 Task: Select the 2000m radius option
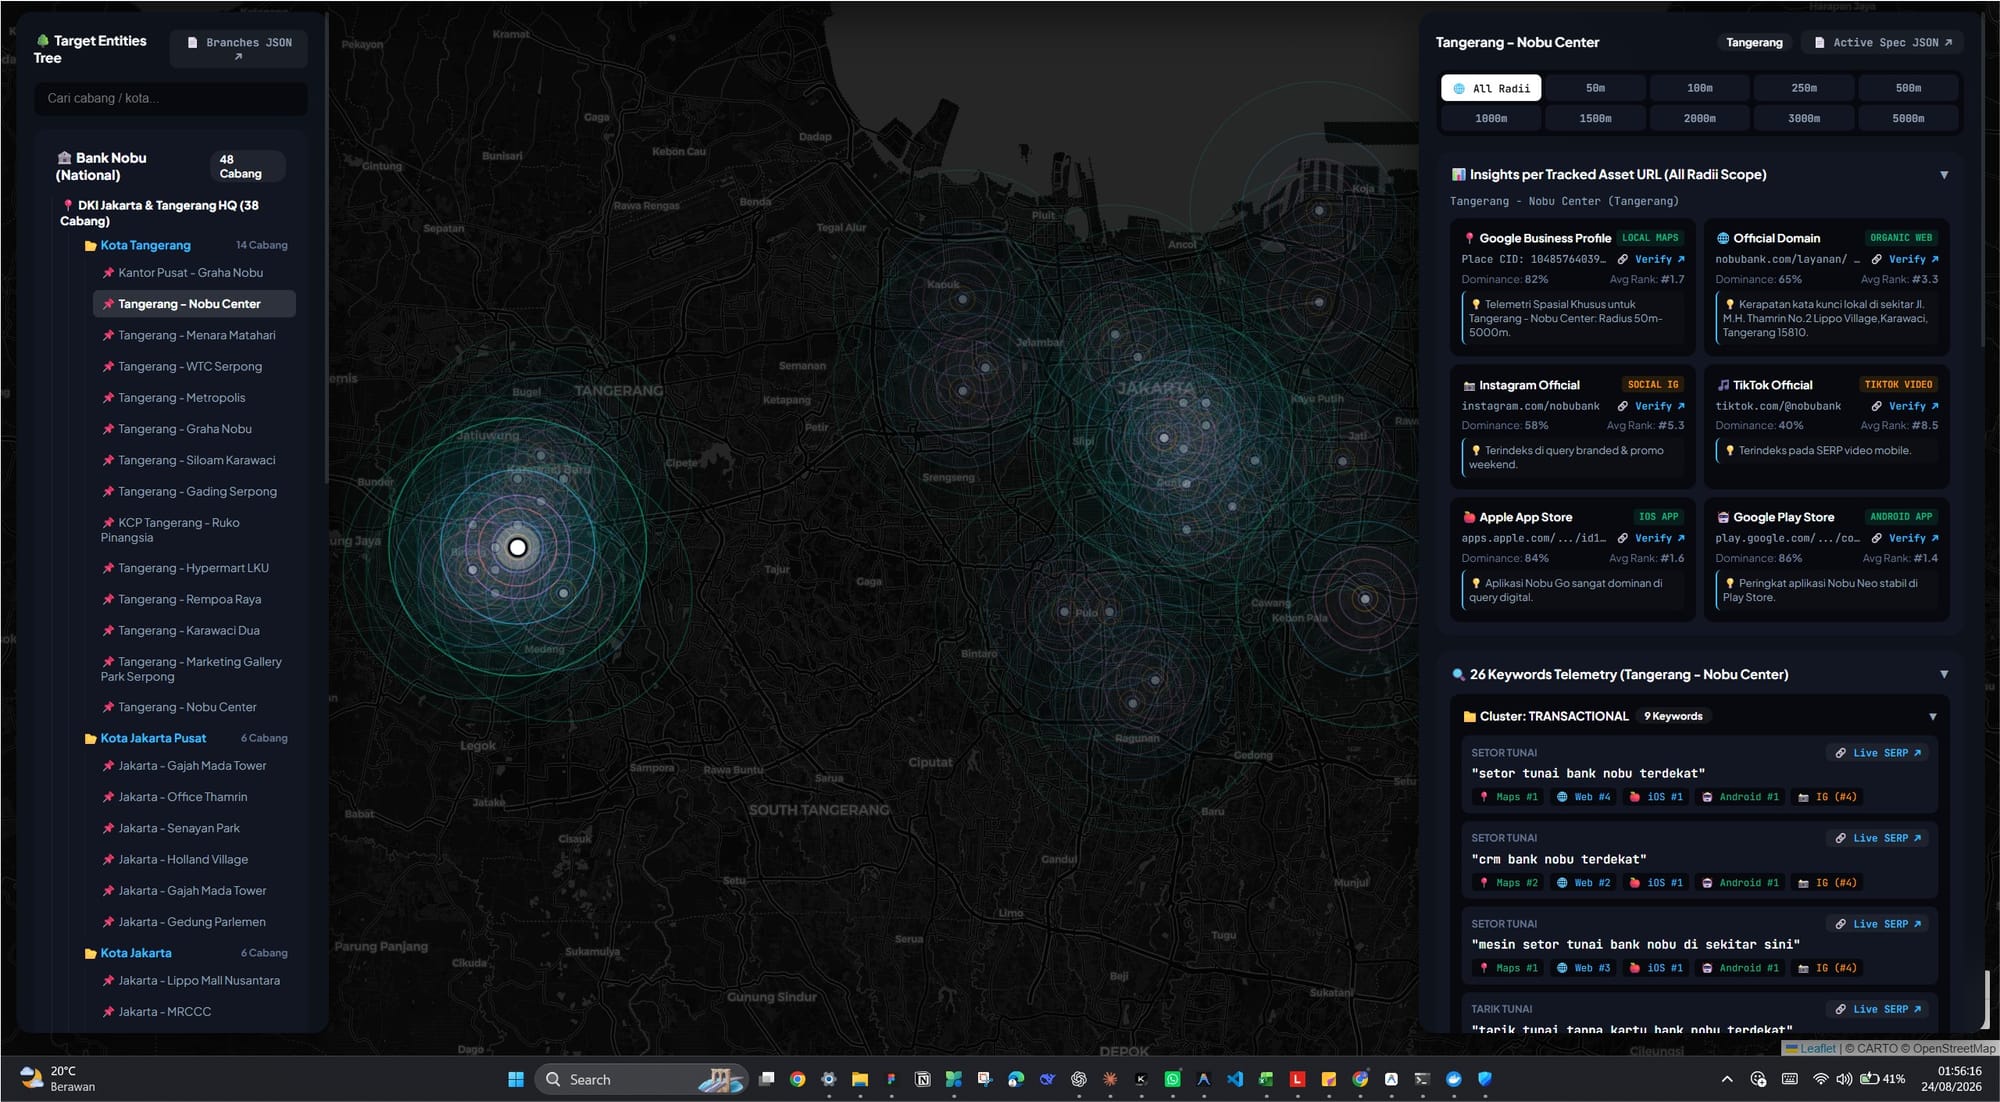tap(1699, 118)
